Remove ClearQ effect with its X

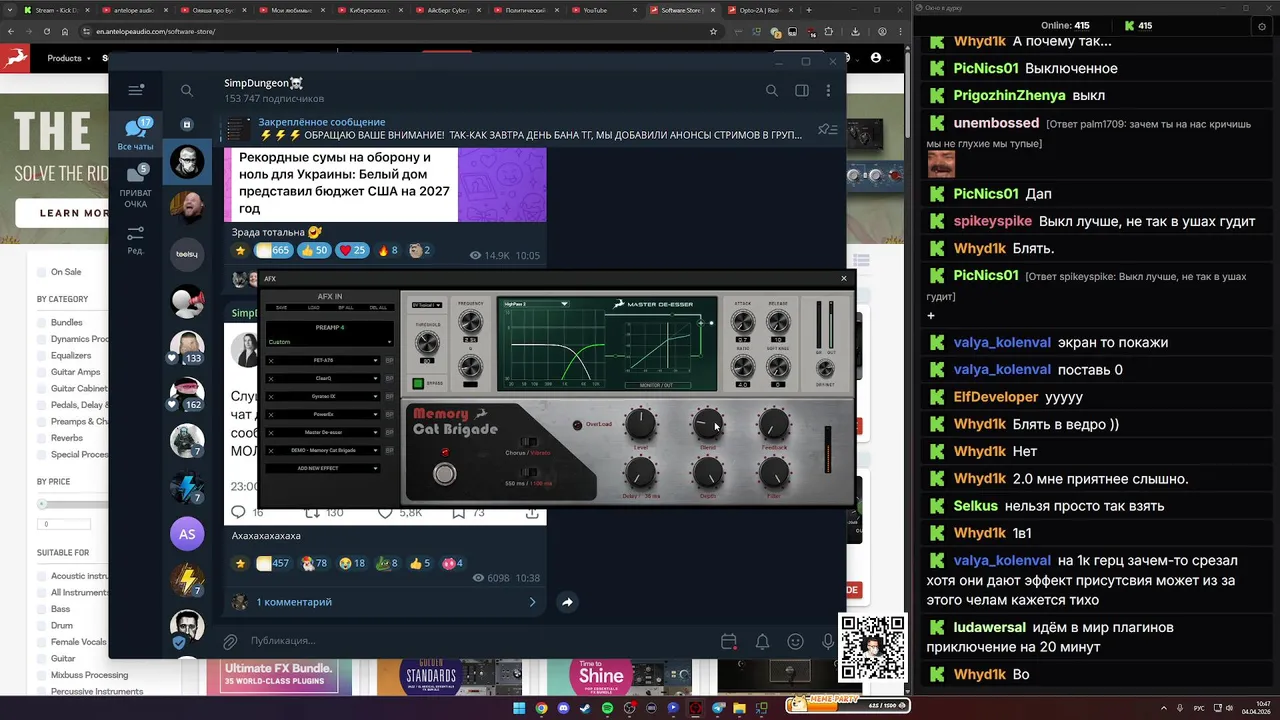click(271, 378)
